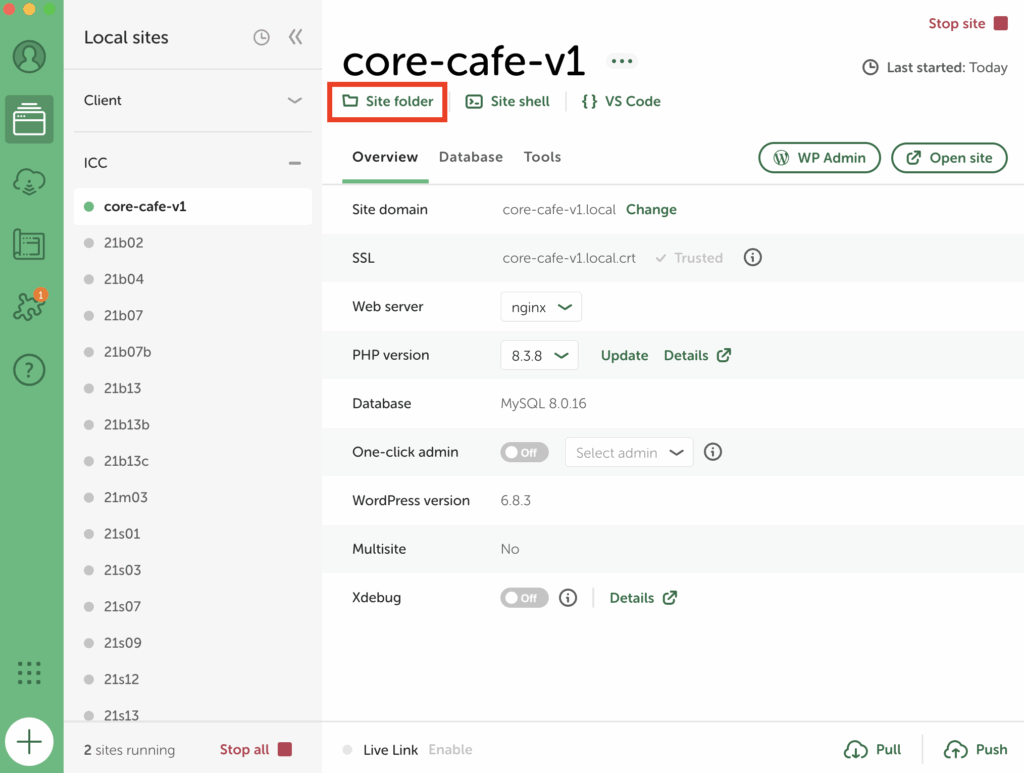This screenshot has height=773, width=1024.
Task: Switch to the Database tab
Action: point(470,157)
